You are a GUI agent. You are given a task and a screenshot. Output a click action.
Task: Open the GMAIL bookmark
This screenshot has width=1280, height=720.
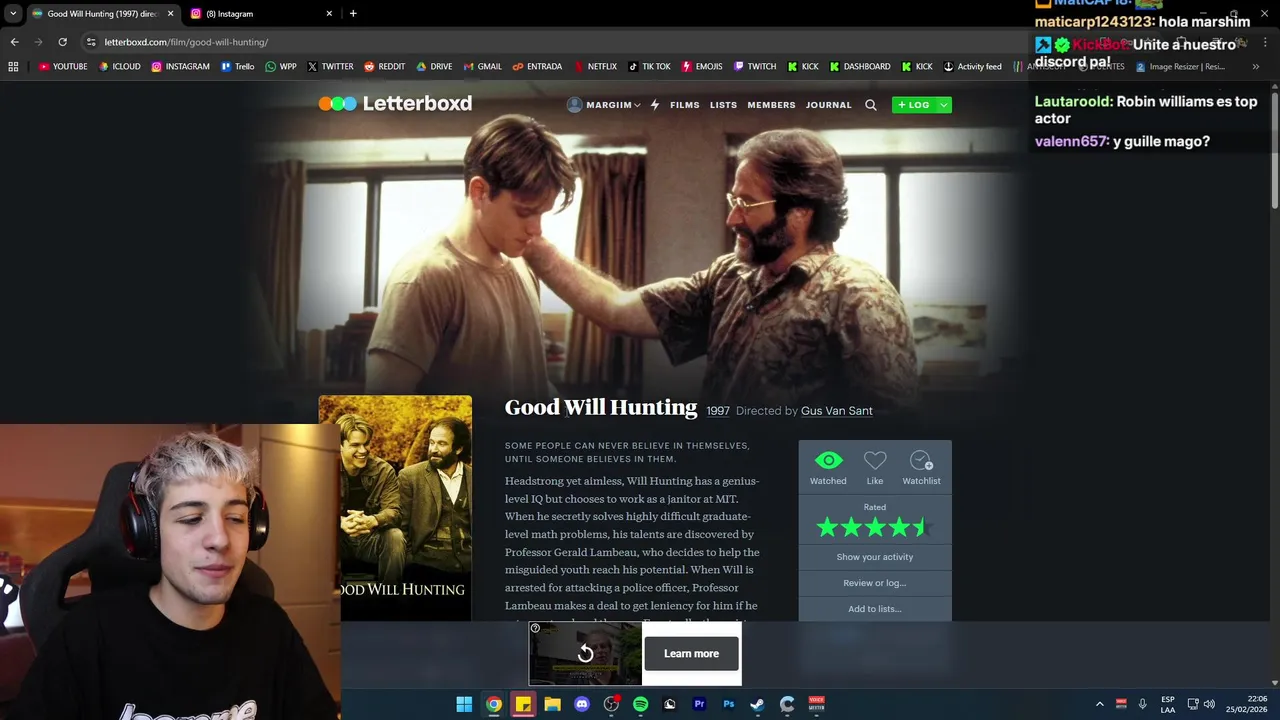482,67
